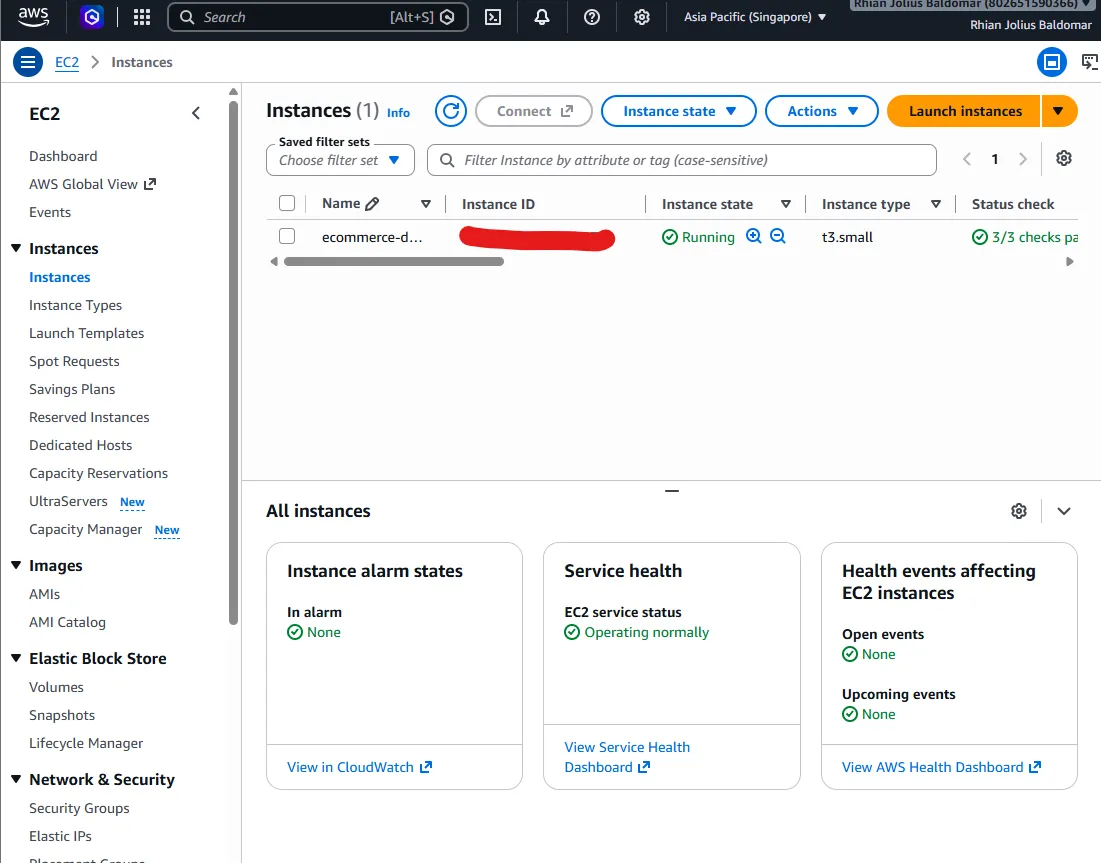Open top navigation settings gear
Screen dimensions: 1101x863
[642, 17]
